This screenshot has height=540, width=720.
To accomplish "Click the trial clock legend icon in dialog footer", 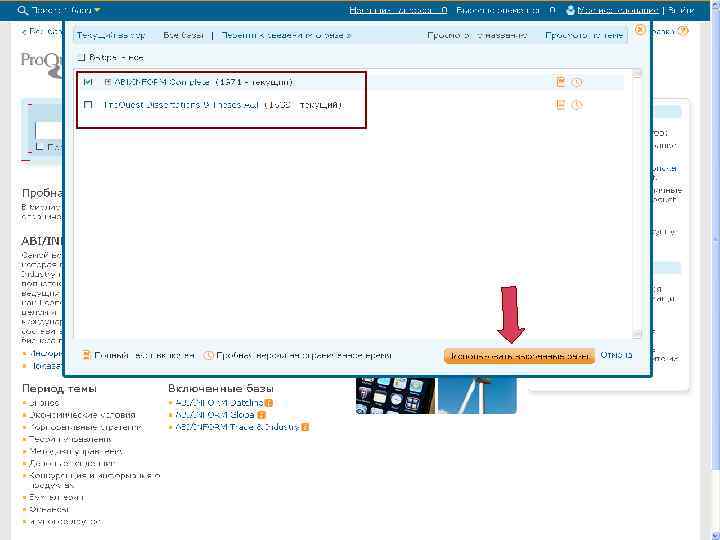I will point(208,355).
